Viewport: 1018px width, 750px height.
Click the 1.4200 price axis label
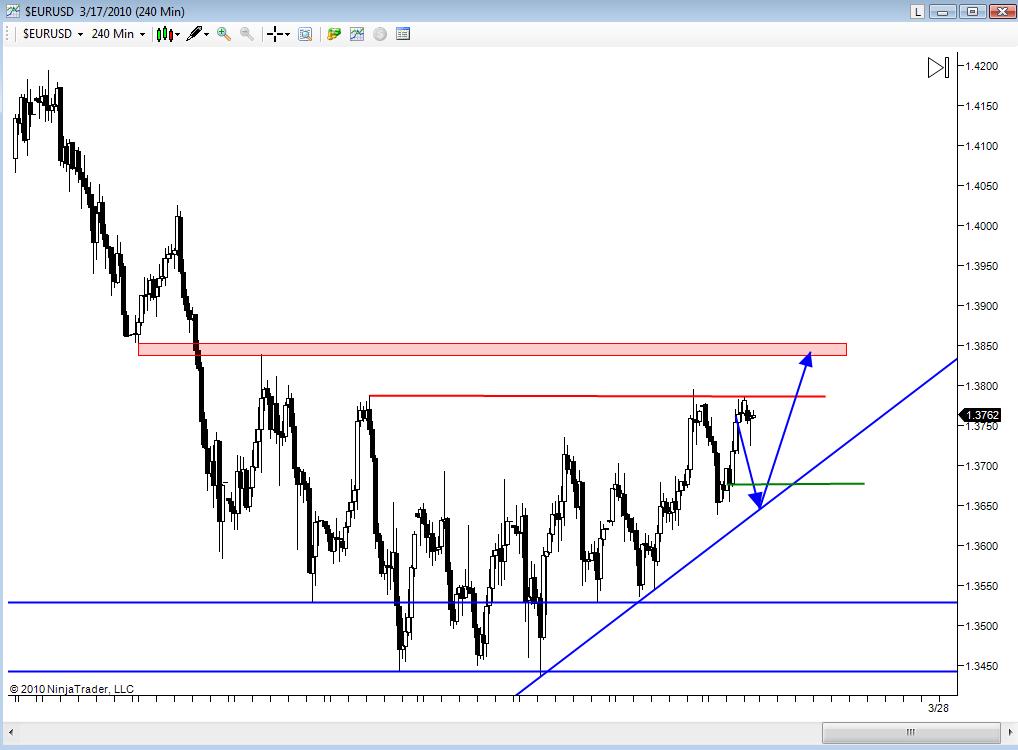[x=981, y=66]
